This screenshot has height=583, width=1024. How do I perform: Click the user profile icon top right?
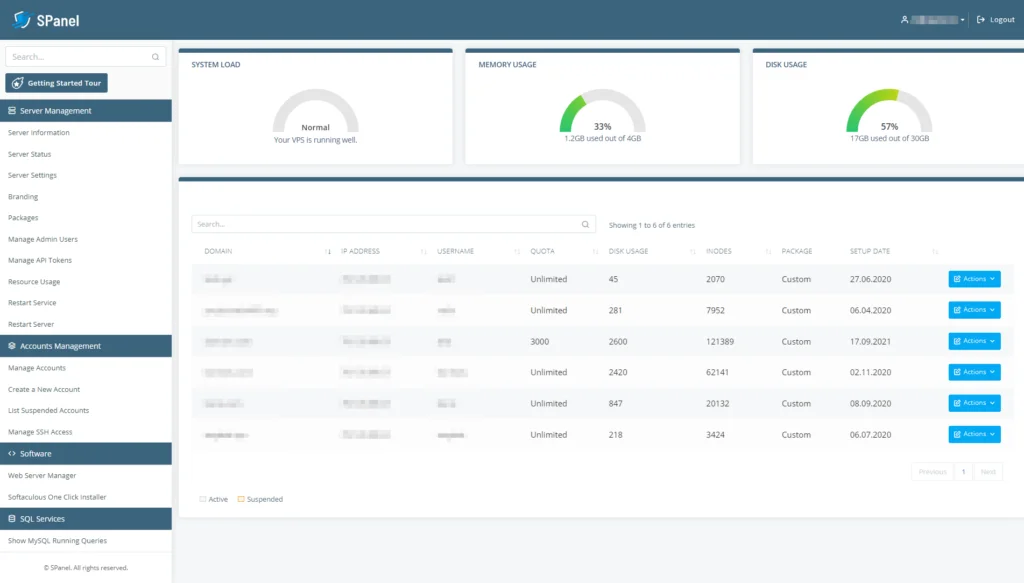click(x=903, y=18)
